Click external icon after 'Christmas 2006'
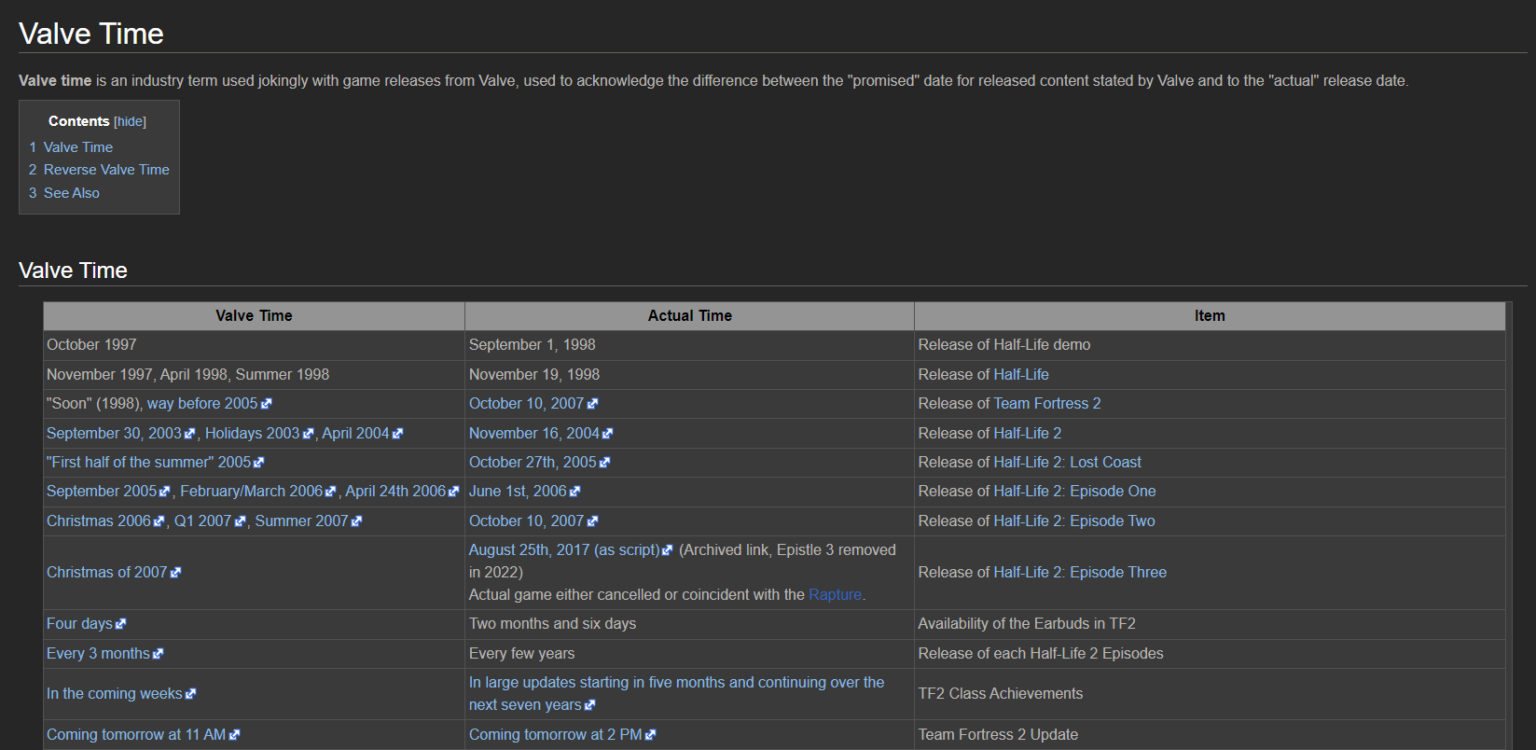Viewport: 1536px width, 750px height. [159, 521]
